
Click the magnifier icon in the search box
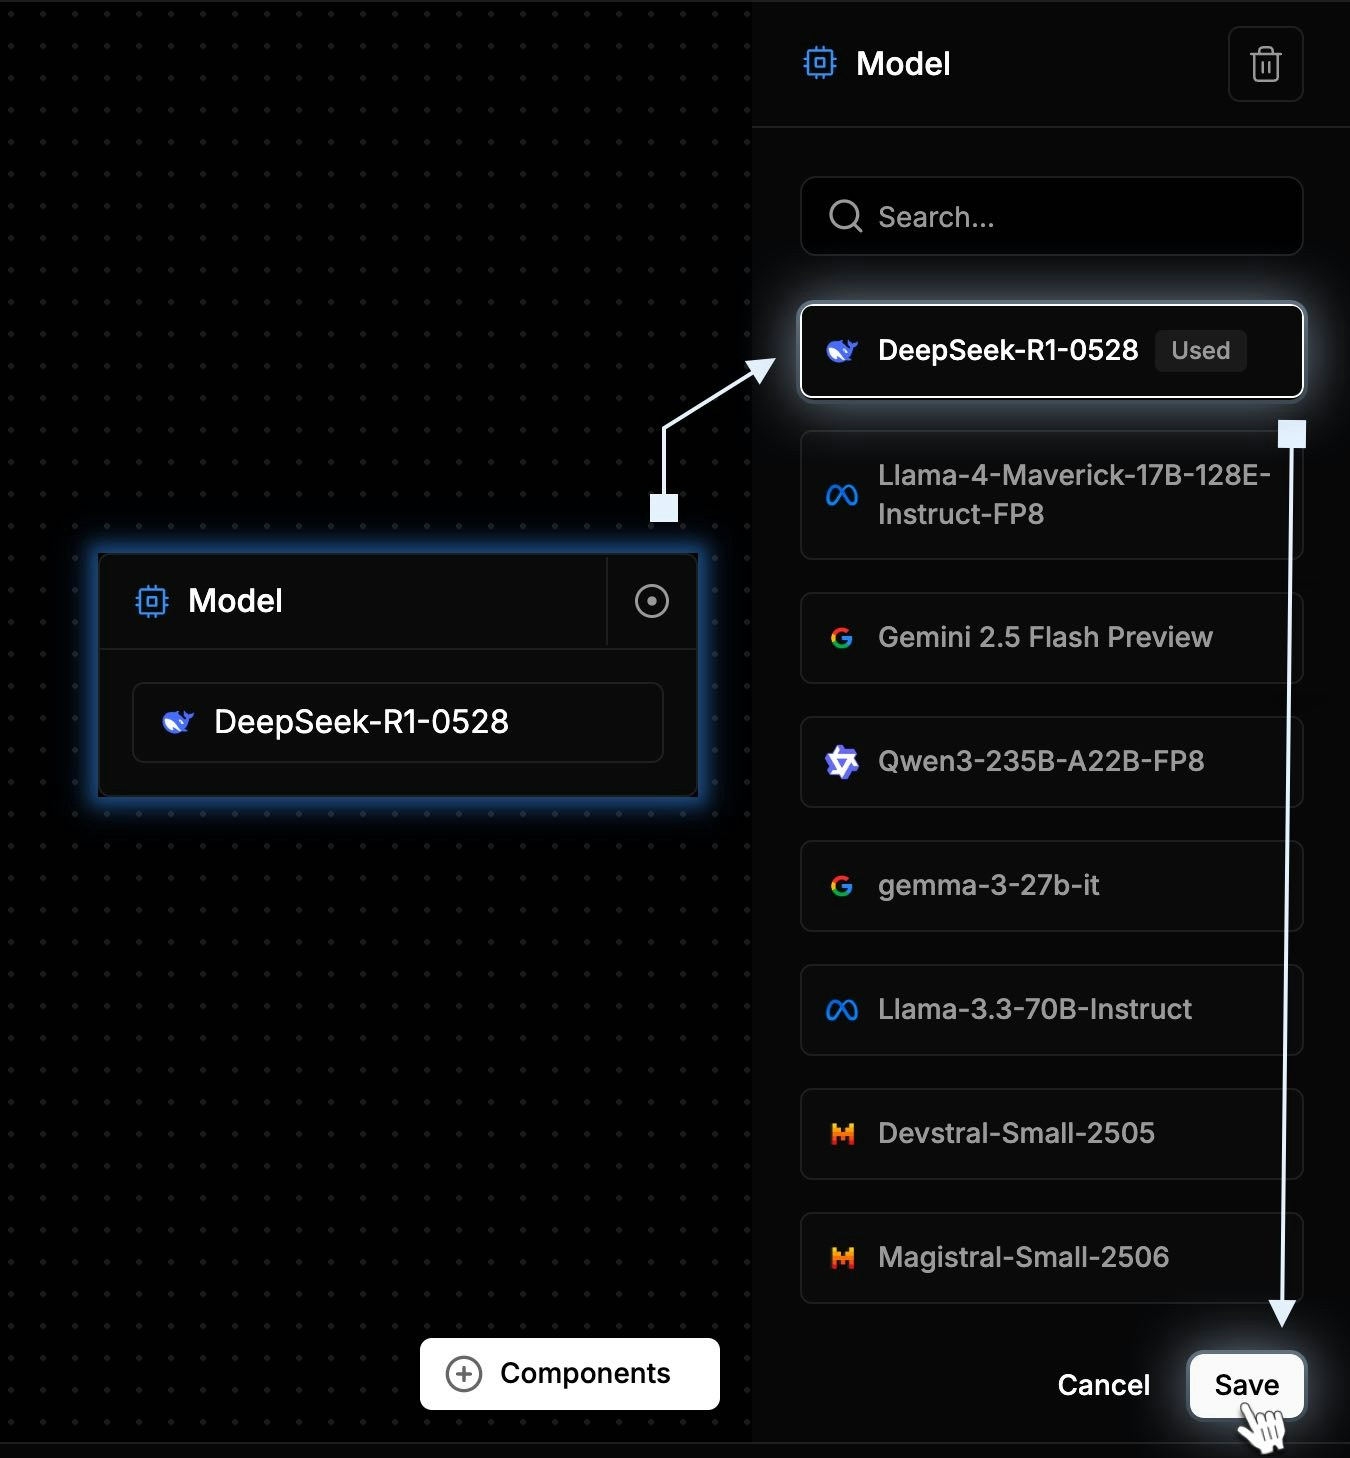tap(846, 216)
